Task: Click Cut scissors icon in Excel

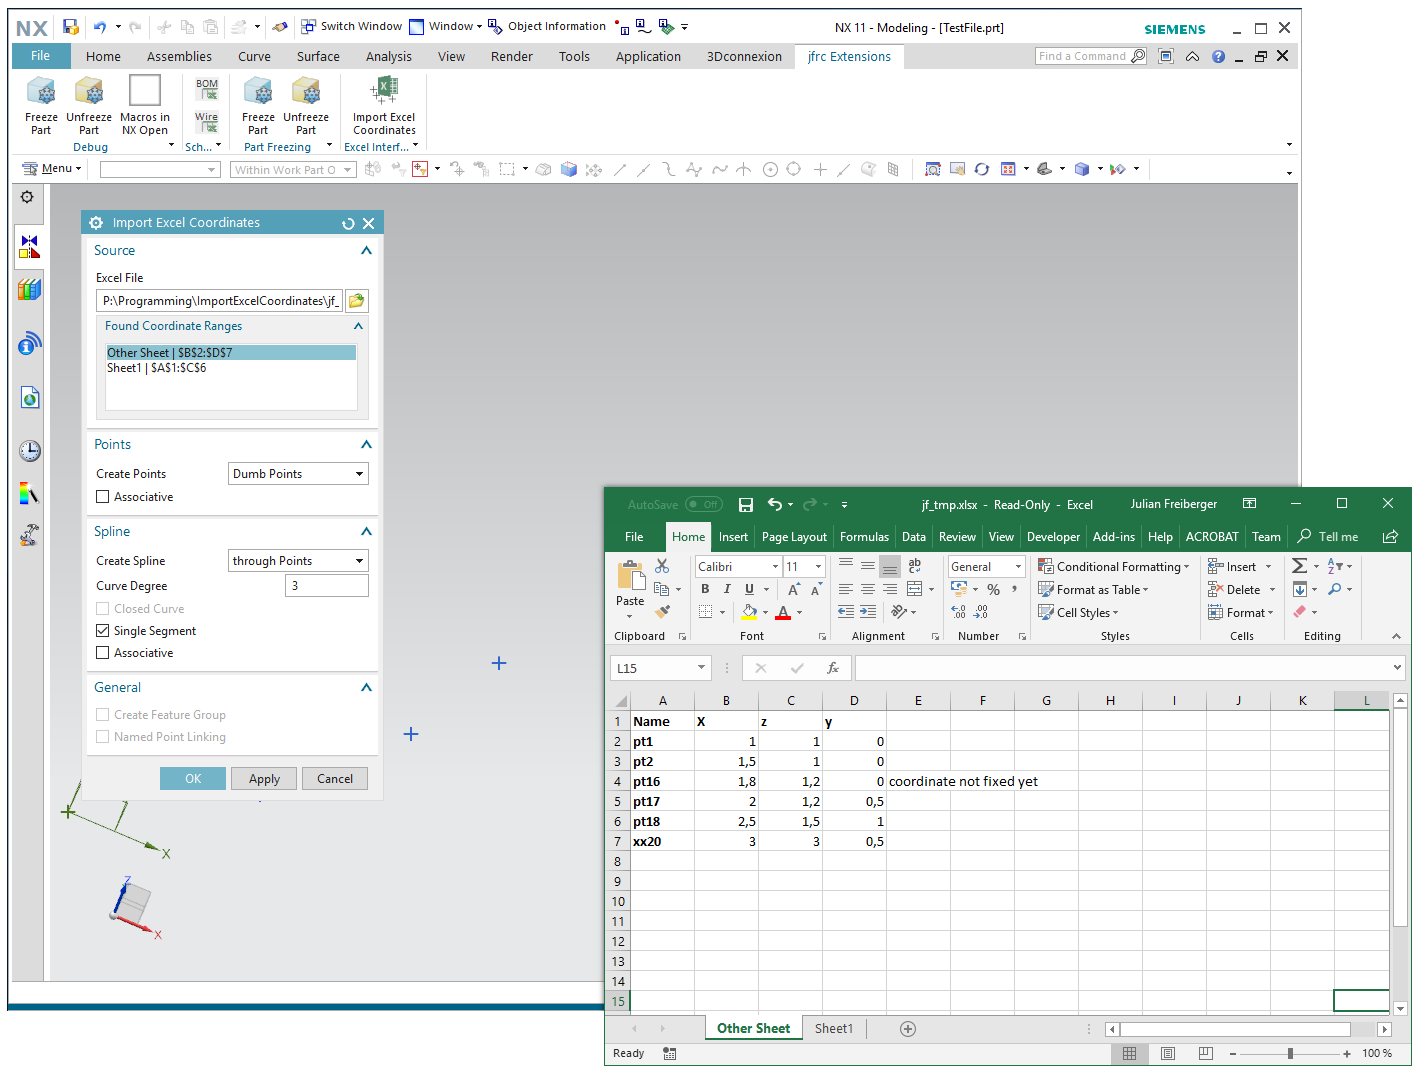Action: pos(662,566)
